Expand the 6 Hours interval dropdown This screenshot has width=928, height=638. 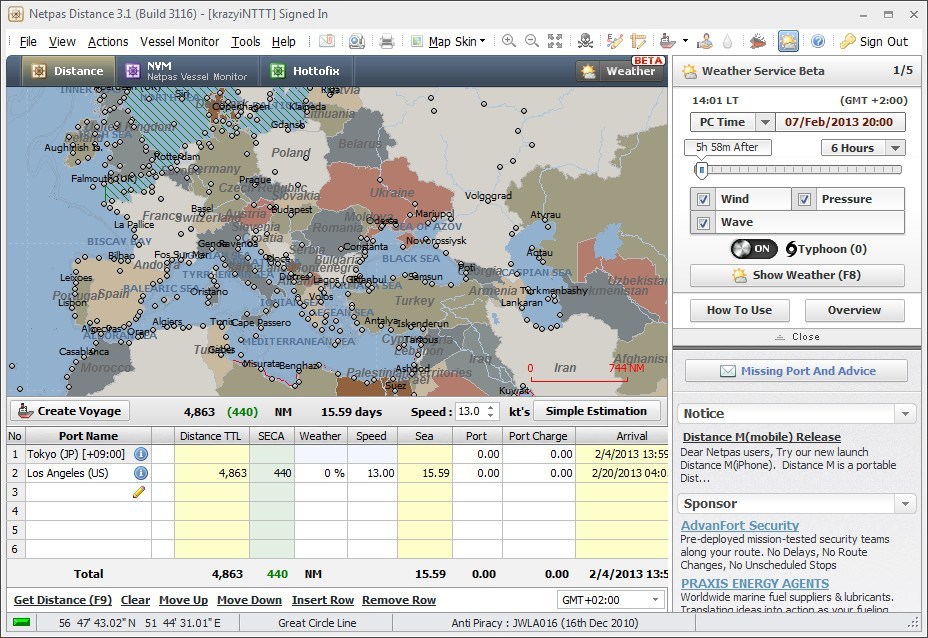pyautogui.click(x=895, y=147)
